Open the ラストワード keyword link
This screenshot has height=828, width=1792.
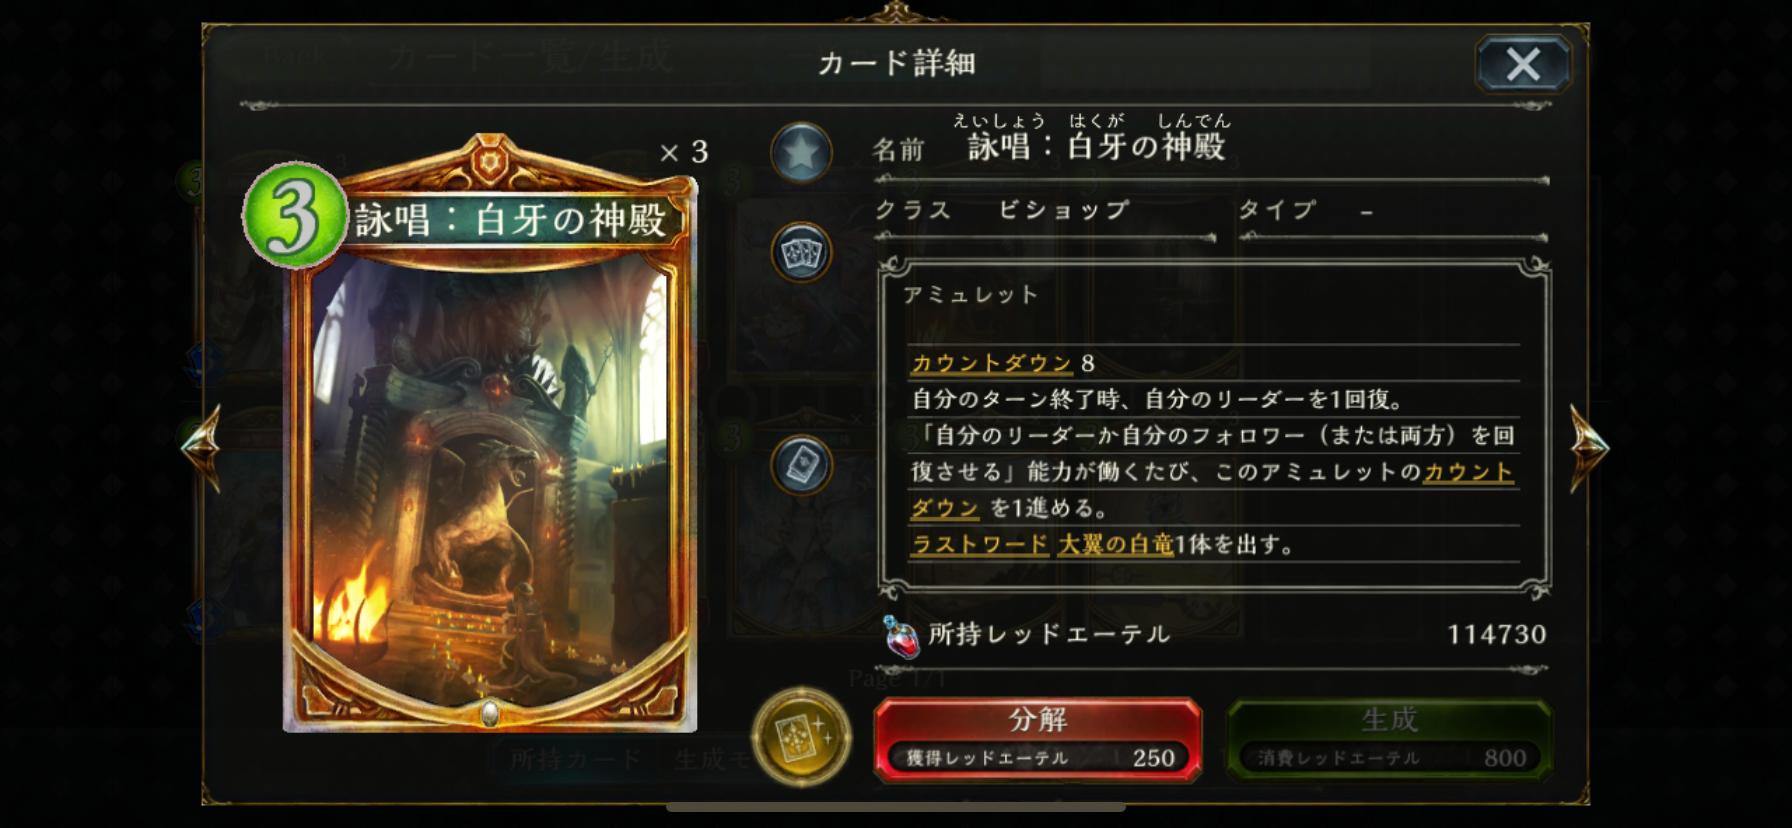coord(980,545)
